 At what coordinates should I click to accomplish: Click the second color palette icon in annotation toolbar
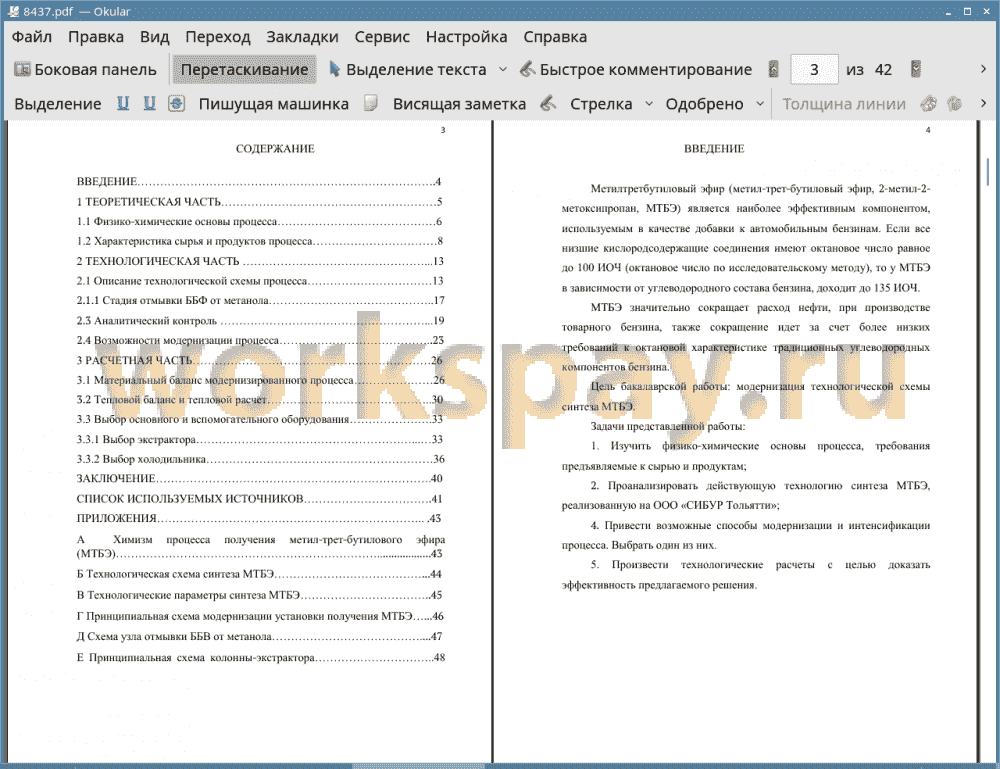954,103
